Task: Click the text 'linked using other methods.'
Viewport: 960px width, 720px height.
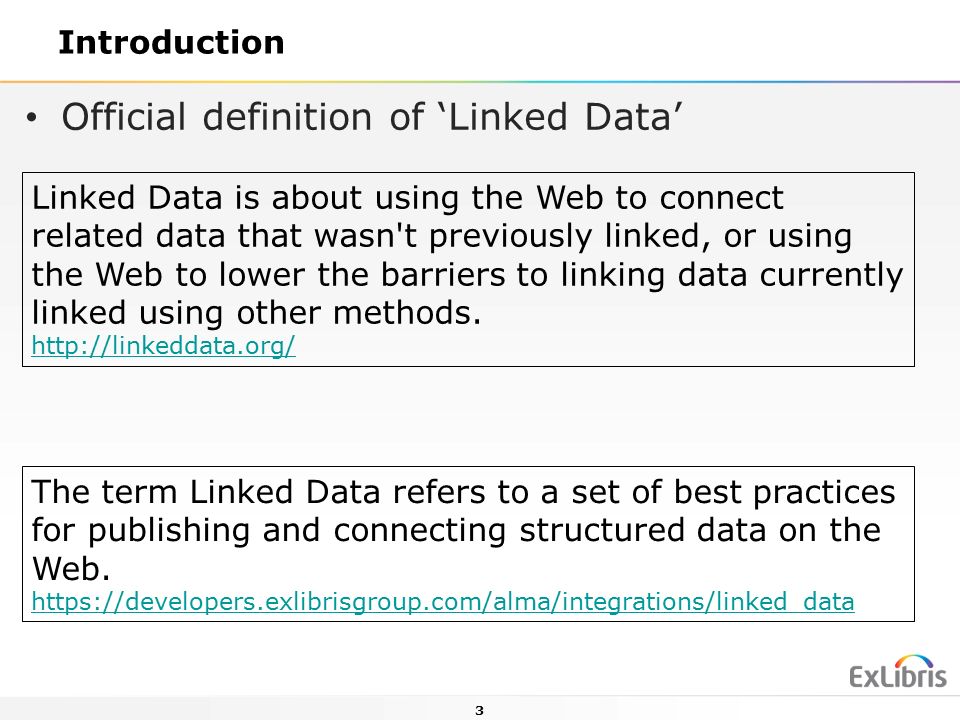Action: tap(257, 313)
